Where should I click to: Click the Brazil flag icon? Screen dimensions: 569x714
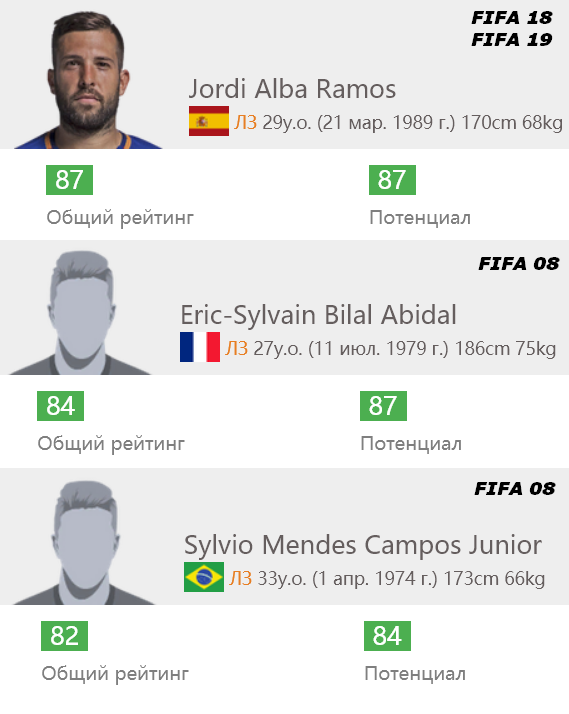tap(204, 577)
